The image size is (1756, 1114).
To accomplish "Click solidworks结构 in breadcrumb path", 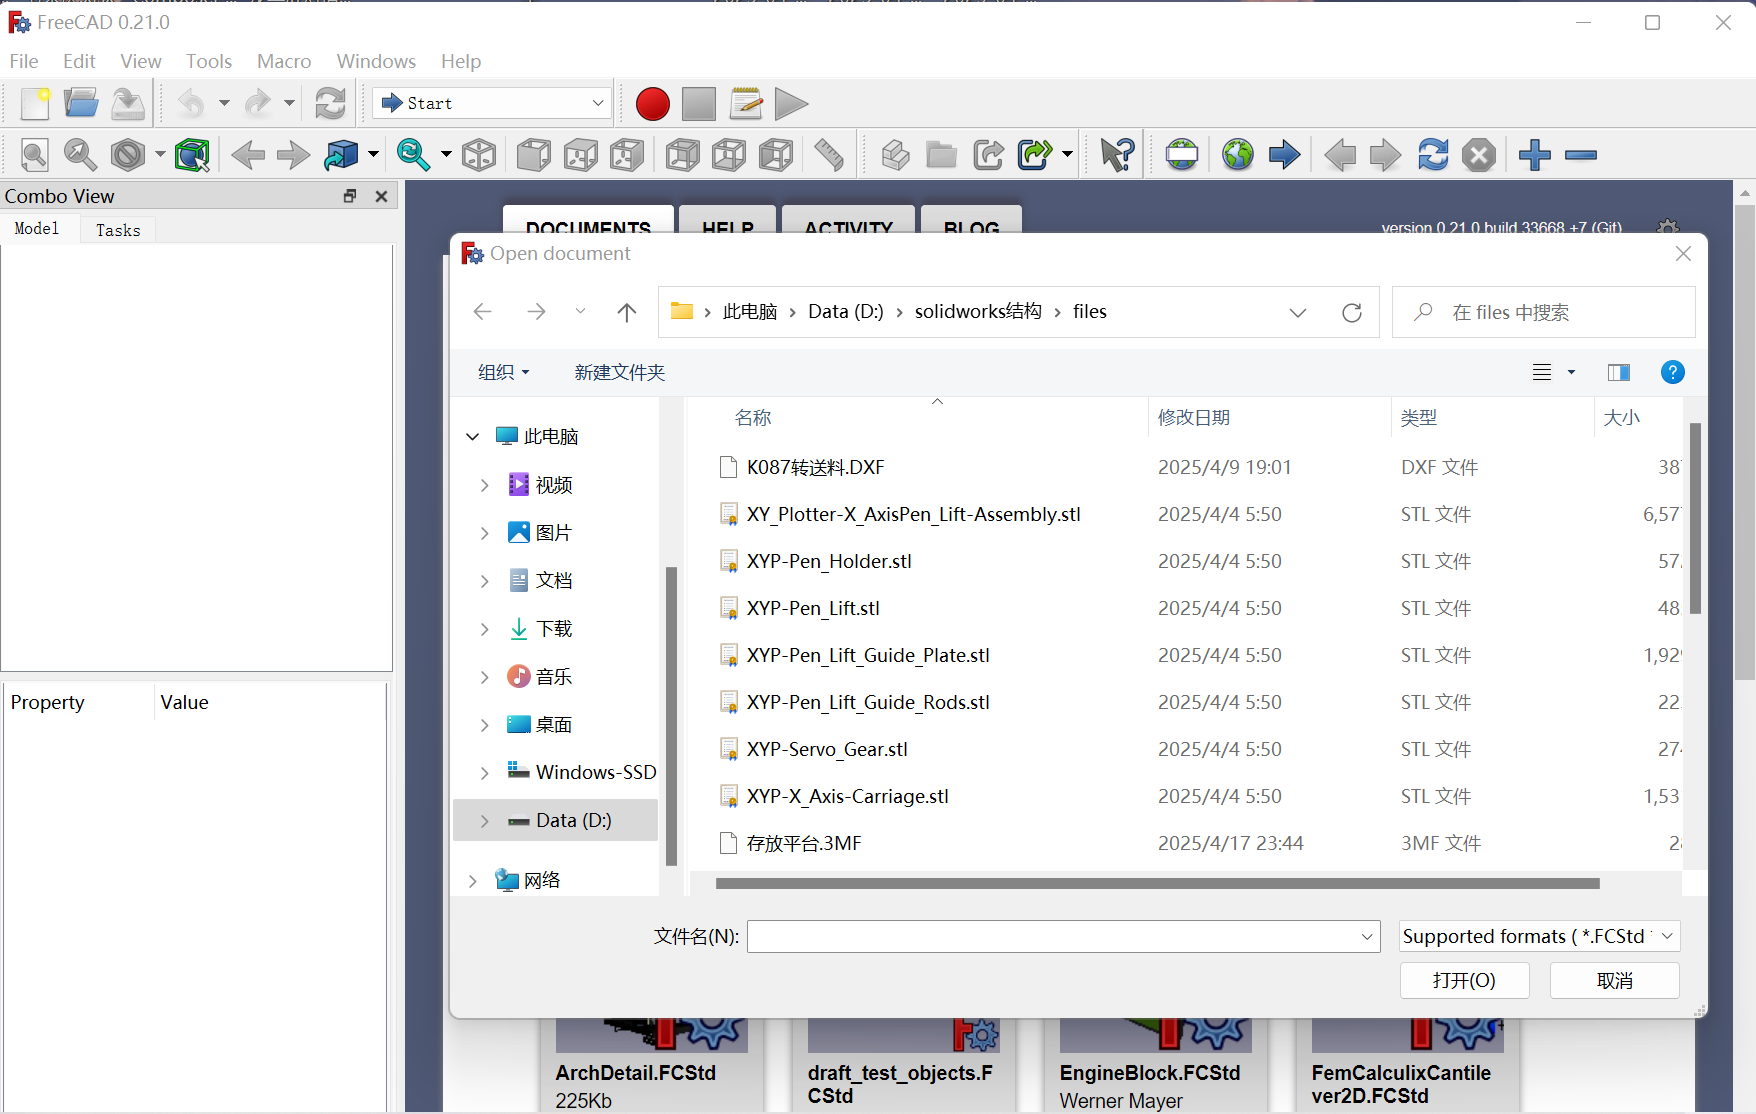I will [x=978, y=311].
